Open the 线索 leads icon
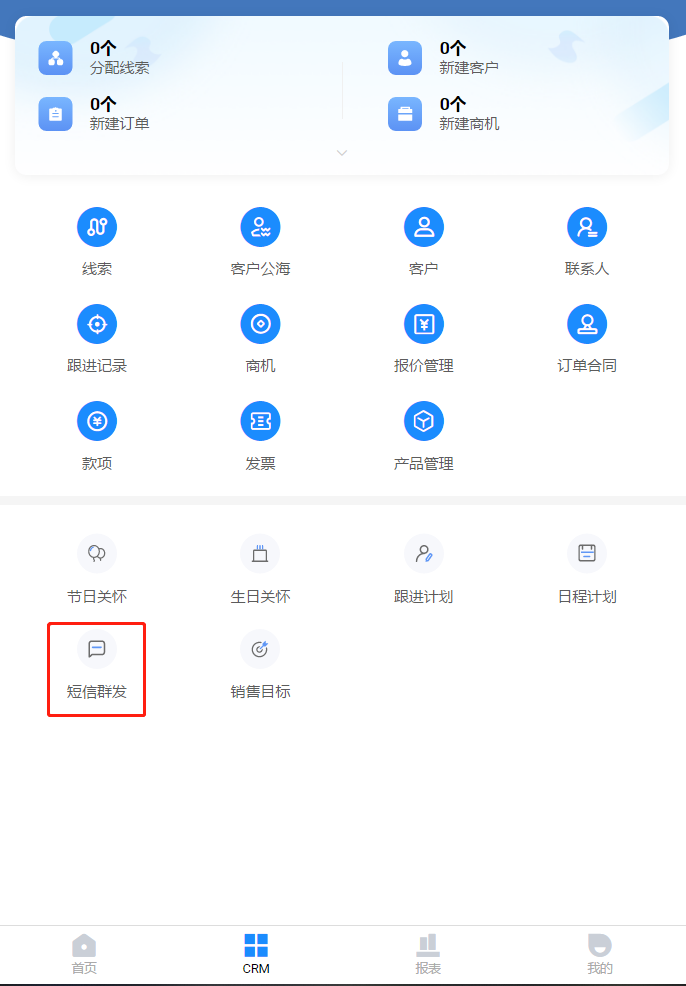 pyautogui.click(x=97, y=227)
